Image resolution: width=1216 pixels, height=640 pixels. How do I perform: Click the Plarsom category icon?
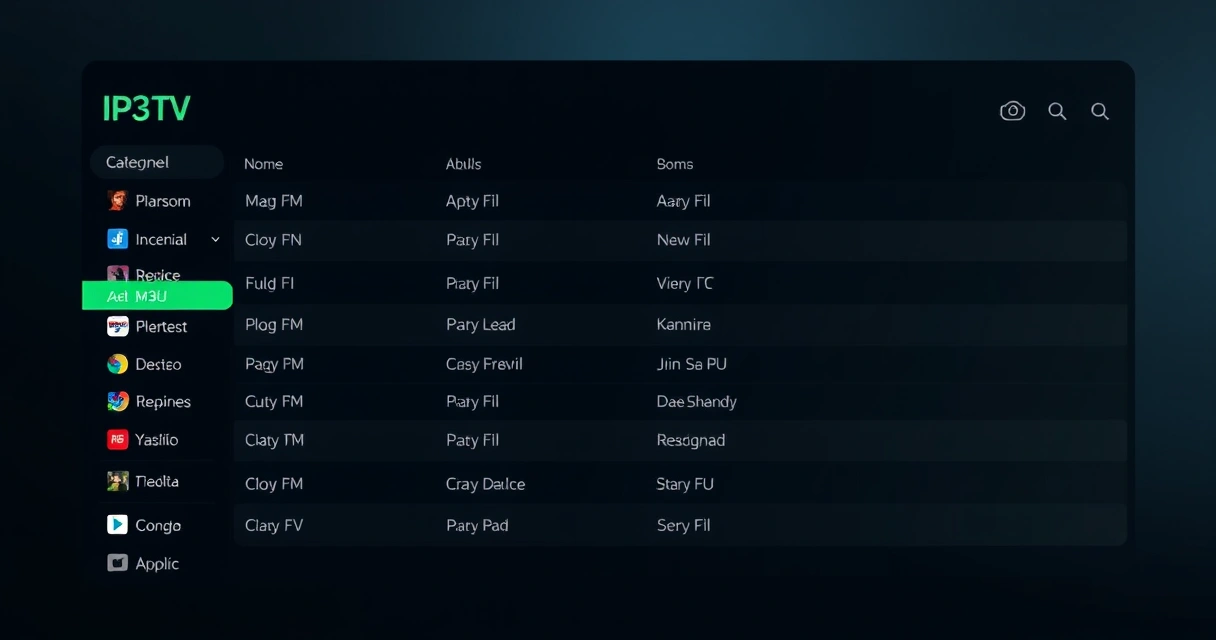click(x=117, y=201)
